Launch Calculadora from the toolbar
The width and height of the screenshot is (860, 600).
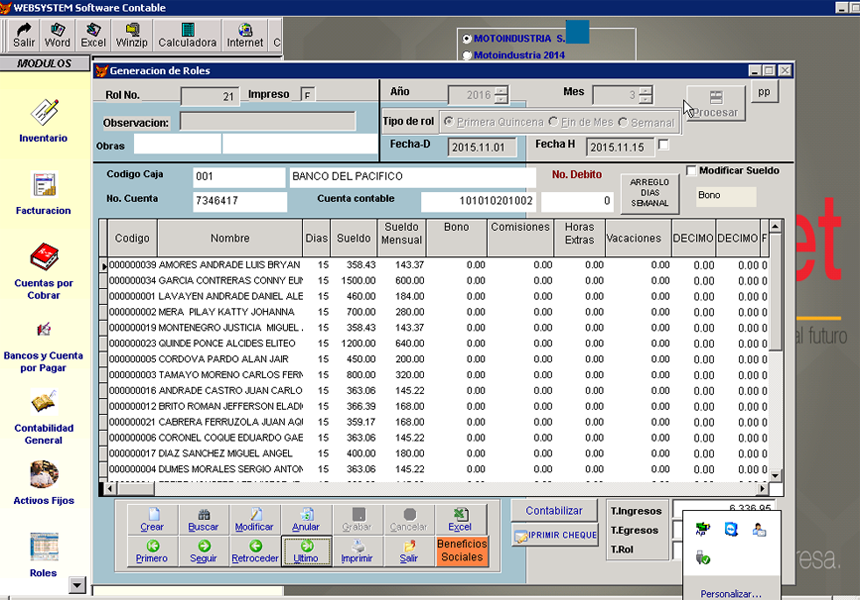pyautogui.click(x=187, y=35)
